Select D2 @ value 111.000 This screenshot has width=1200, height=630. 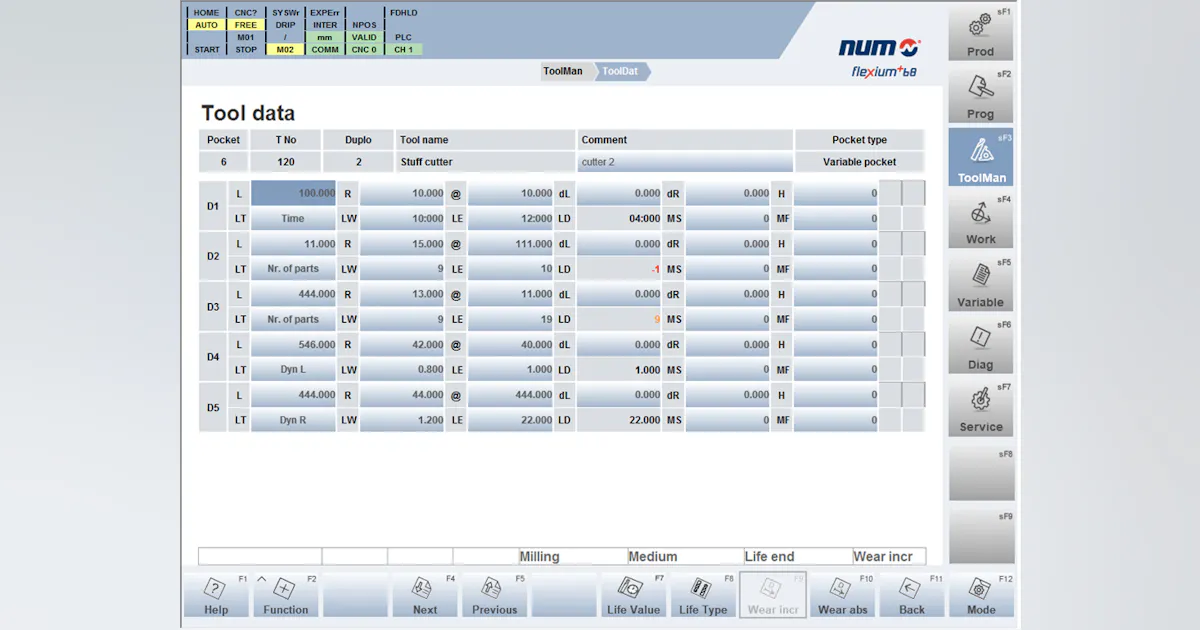tap(510, 244)
